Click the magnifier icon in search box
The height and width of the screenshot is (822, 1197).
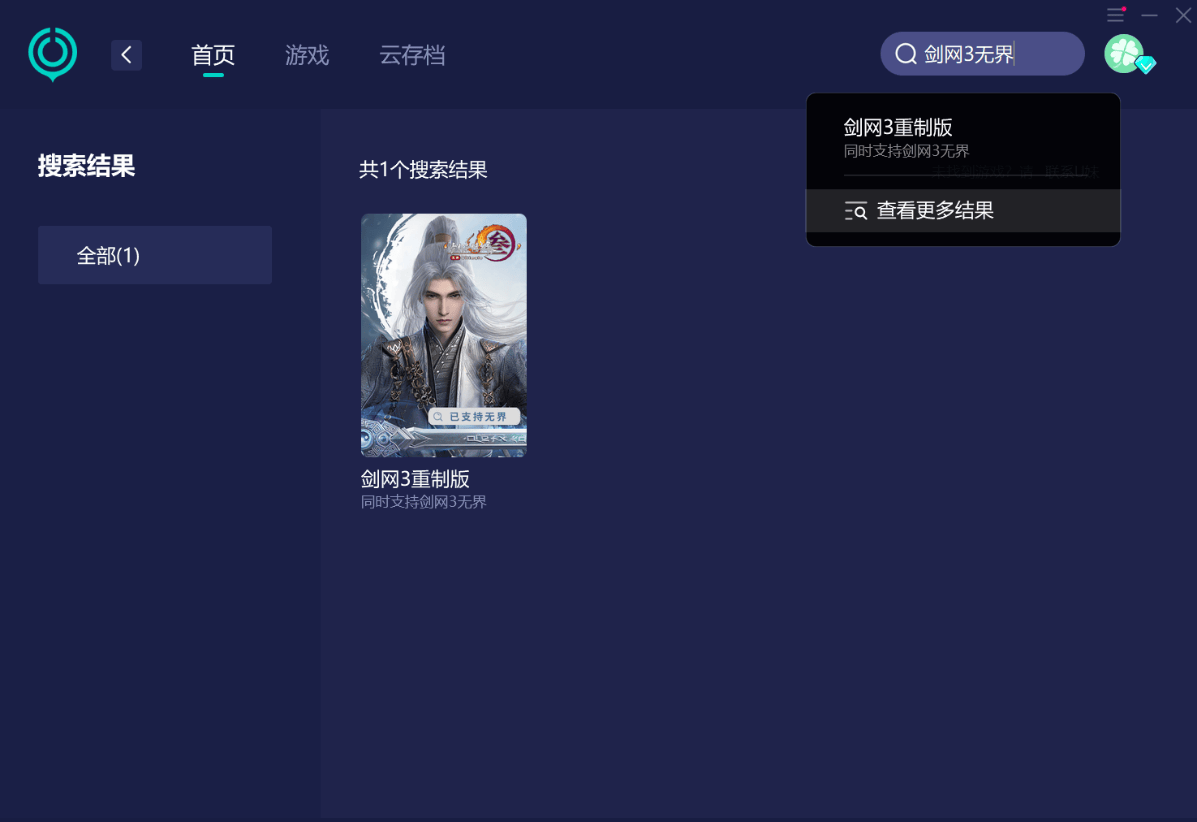pos(906,54)
